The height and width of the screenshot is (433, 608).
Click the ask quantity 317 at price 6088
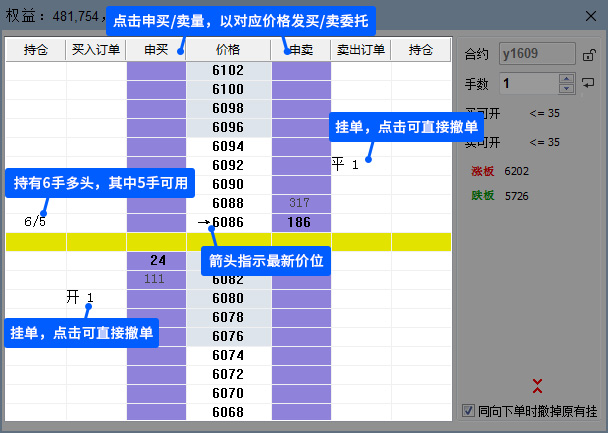tap(300, 202)
